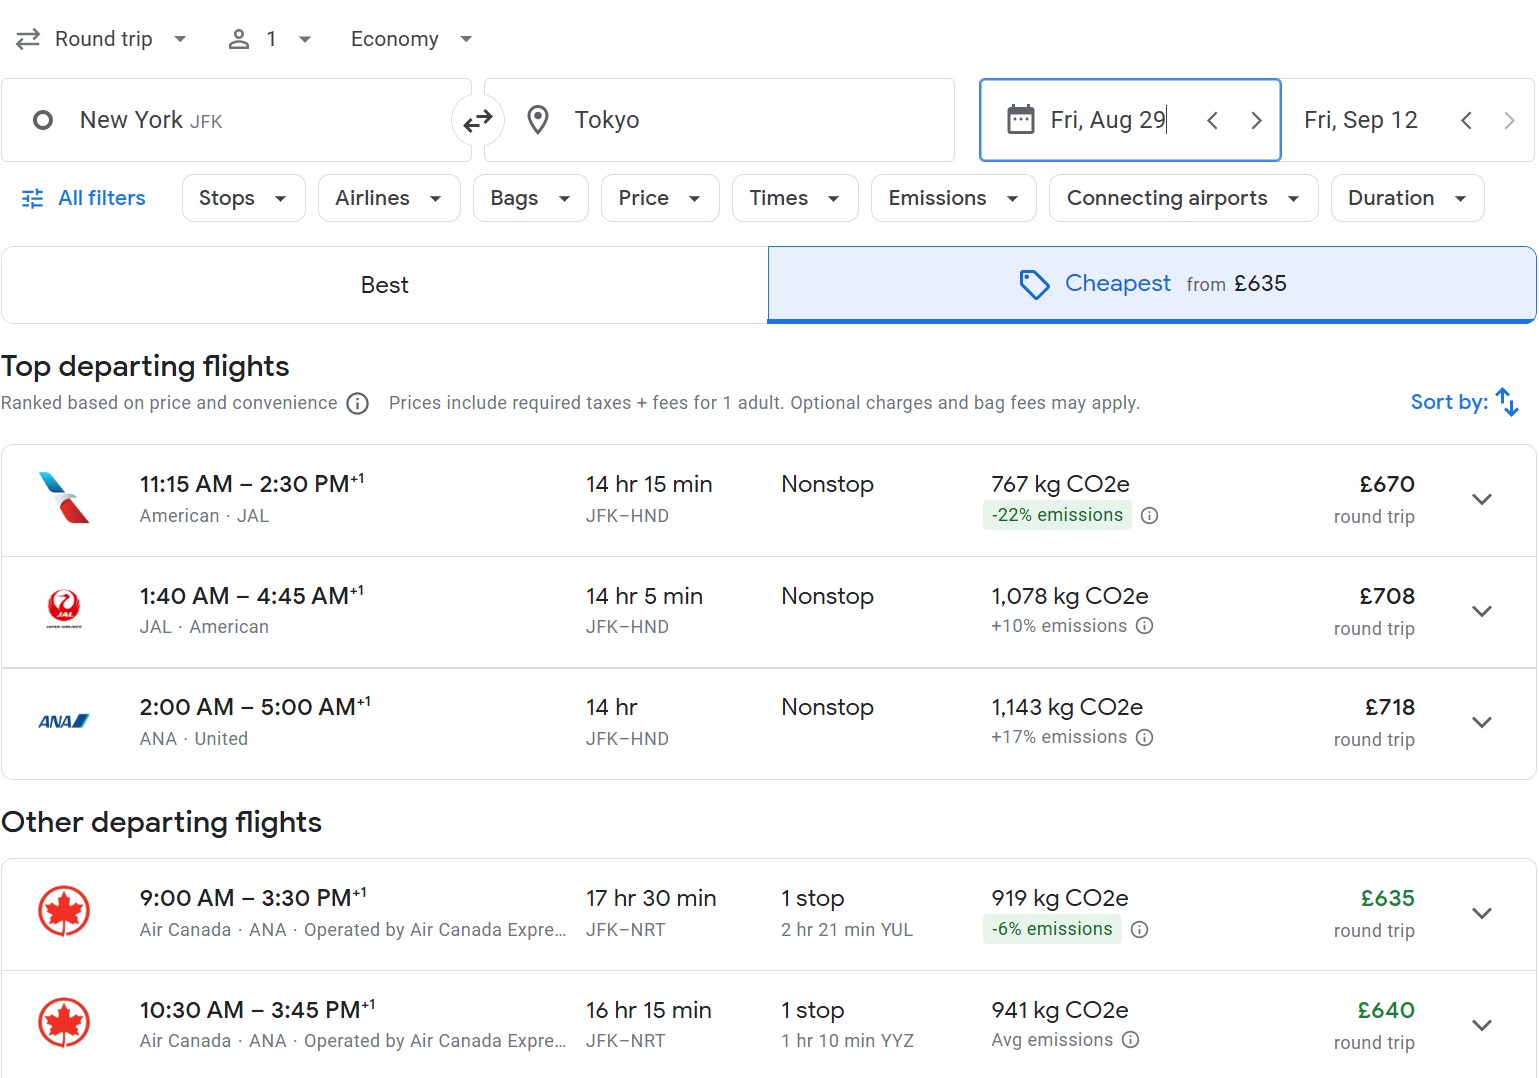Click the Air Canada maple leaf logo
Screen dimensions: 1539x1078
(x=63, y=911)
